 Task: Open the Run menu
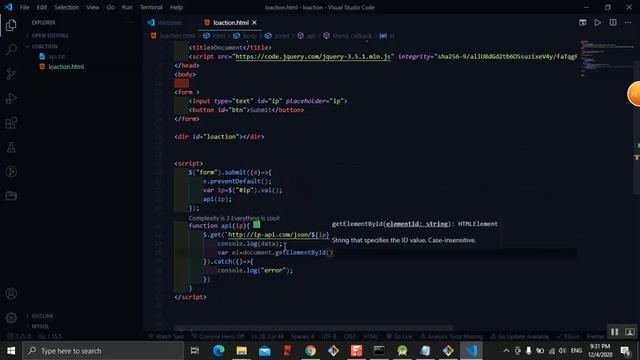point(127,7)
